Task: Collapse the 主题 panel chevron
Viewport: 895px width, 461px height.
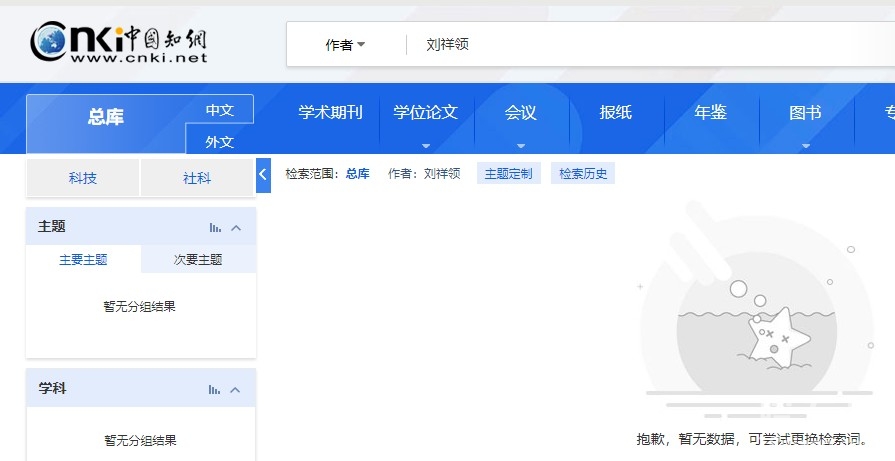Action: pos(236,227)
